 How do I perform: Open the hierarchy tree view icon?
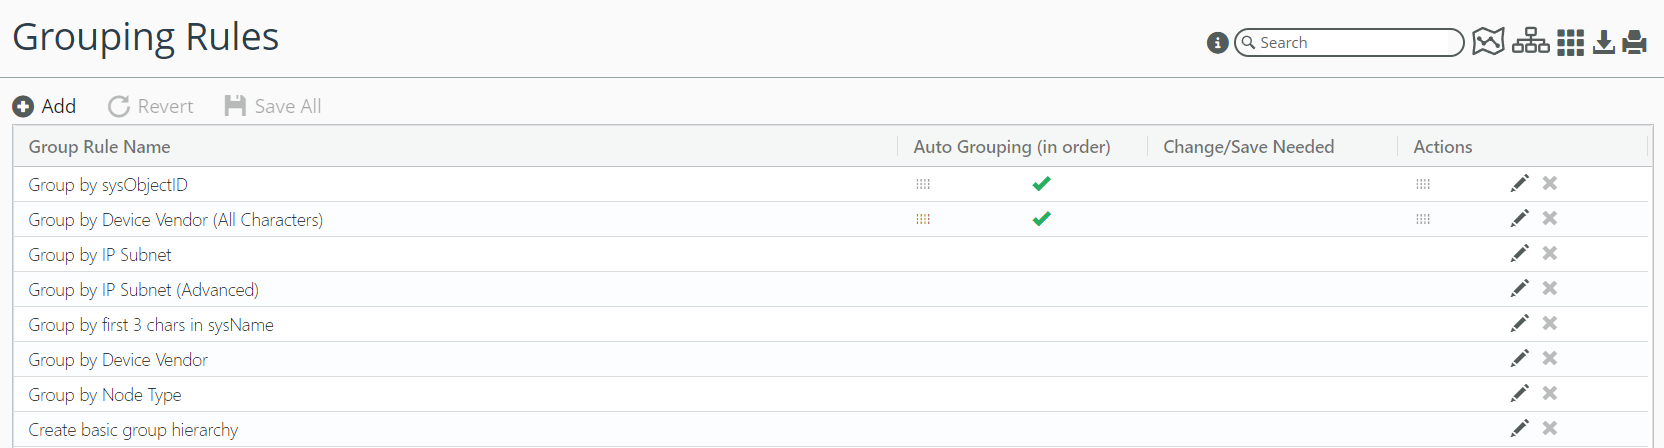[1530, 42]
